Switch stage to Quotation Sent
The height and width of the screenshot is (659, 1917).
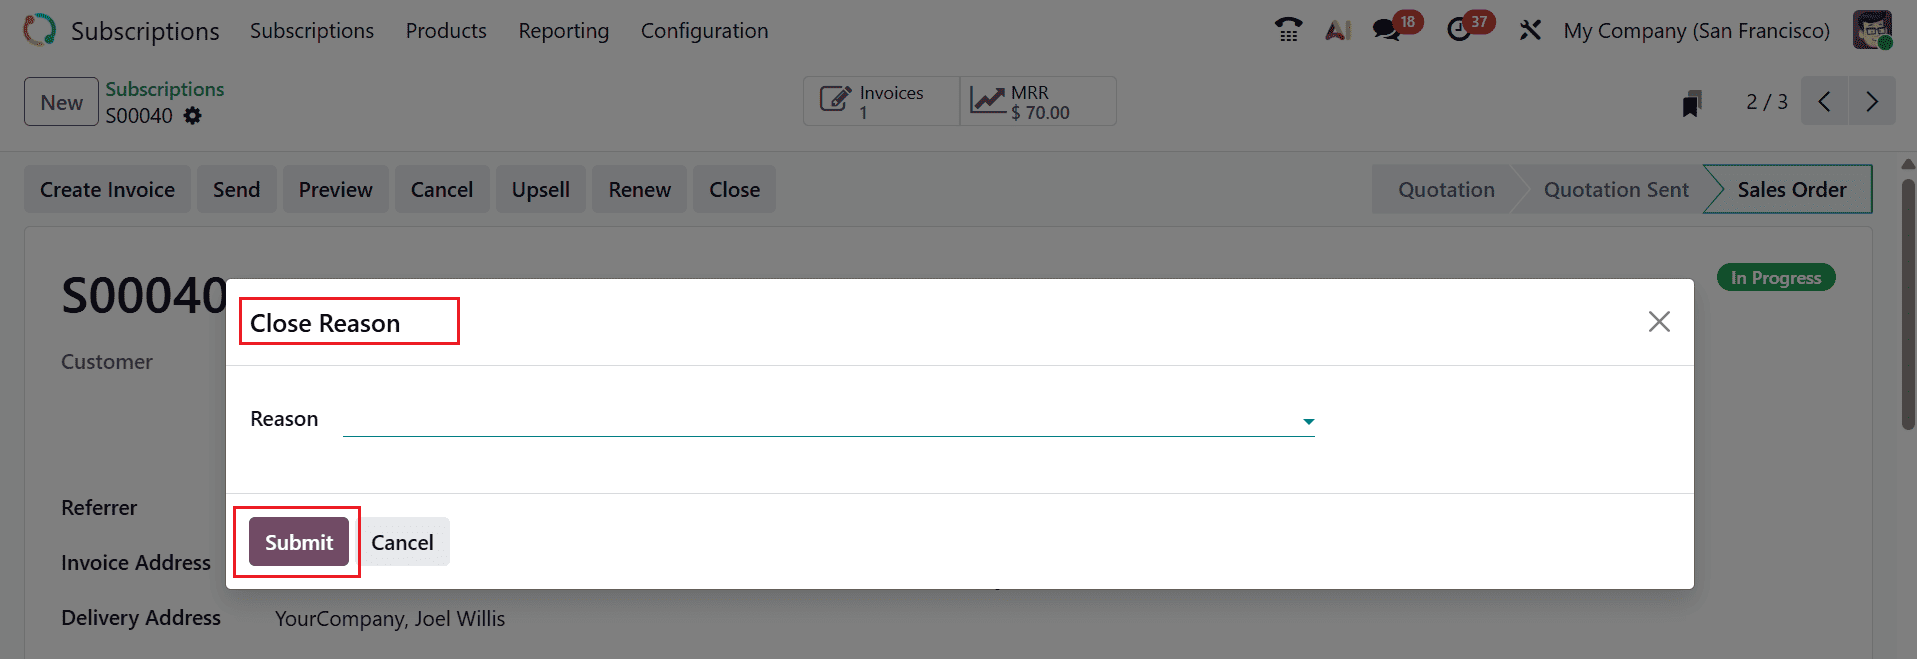(x=1616, y=189)
